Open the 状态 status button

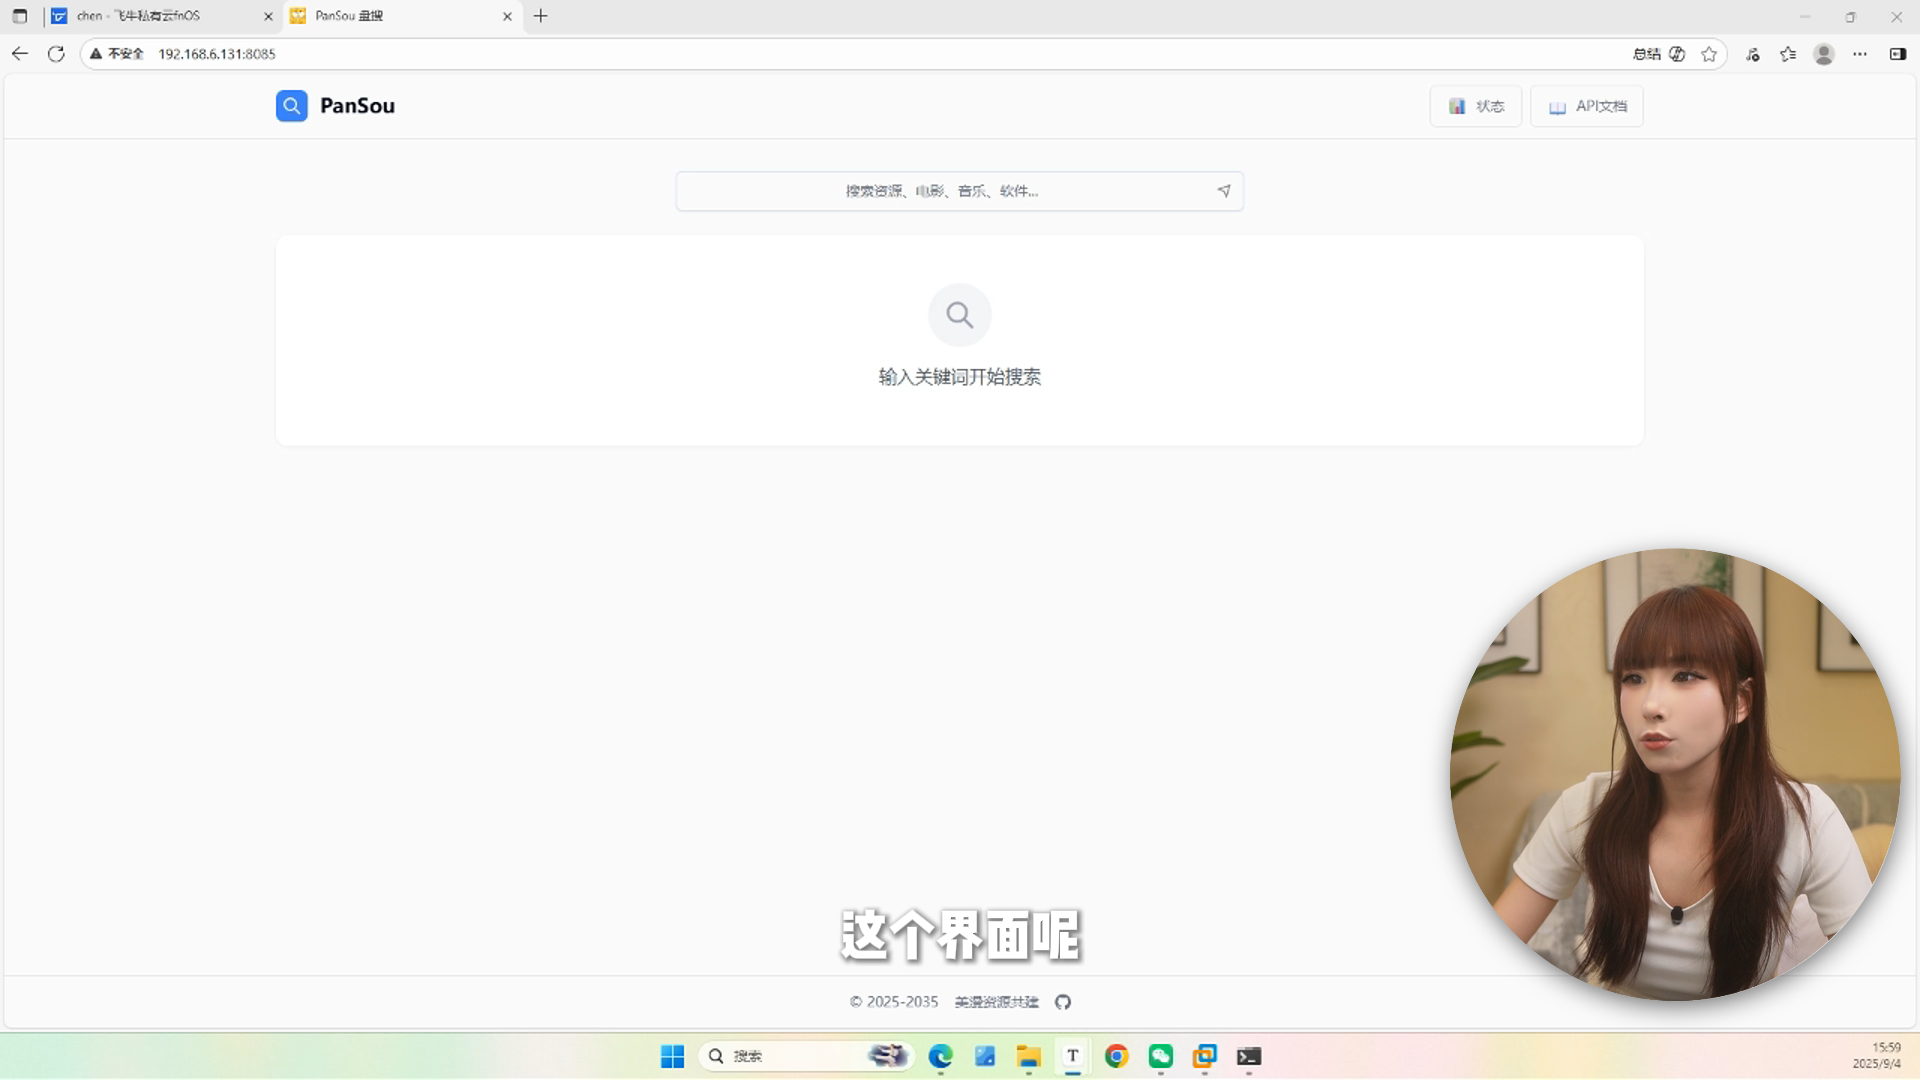click(1475, 106)
